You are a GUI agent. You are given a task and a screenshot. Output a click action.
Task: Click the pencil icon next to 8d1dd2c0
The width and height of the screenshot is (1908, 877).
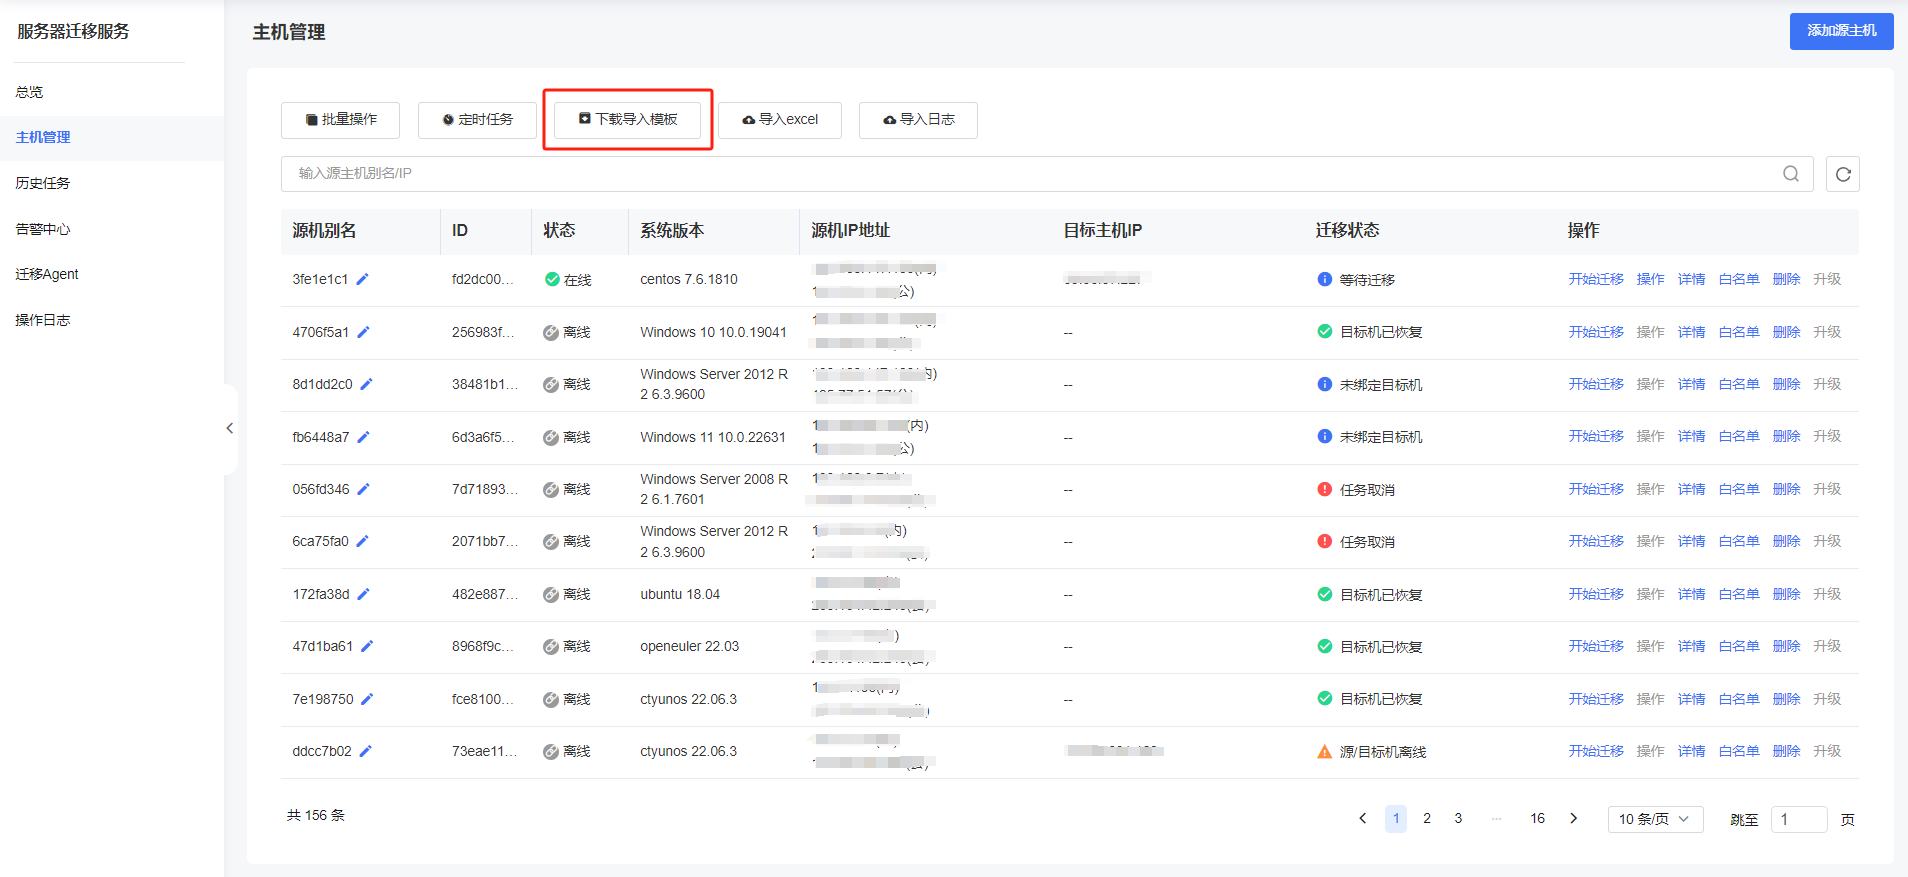[x=366, y=384]
